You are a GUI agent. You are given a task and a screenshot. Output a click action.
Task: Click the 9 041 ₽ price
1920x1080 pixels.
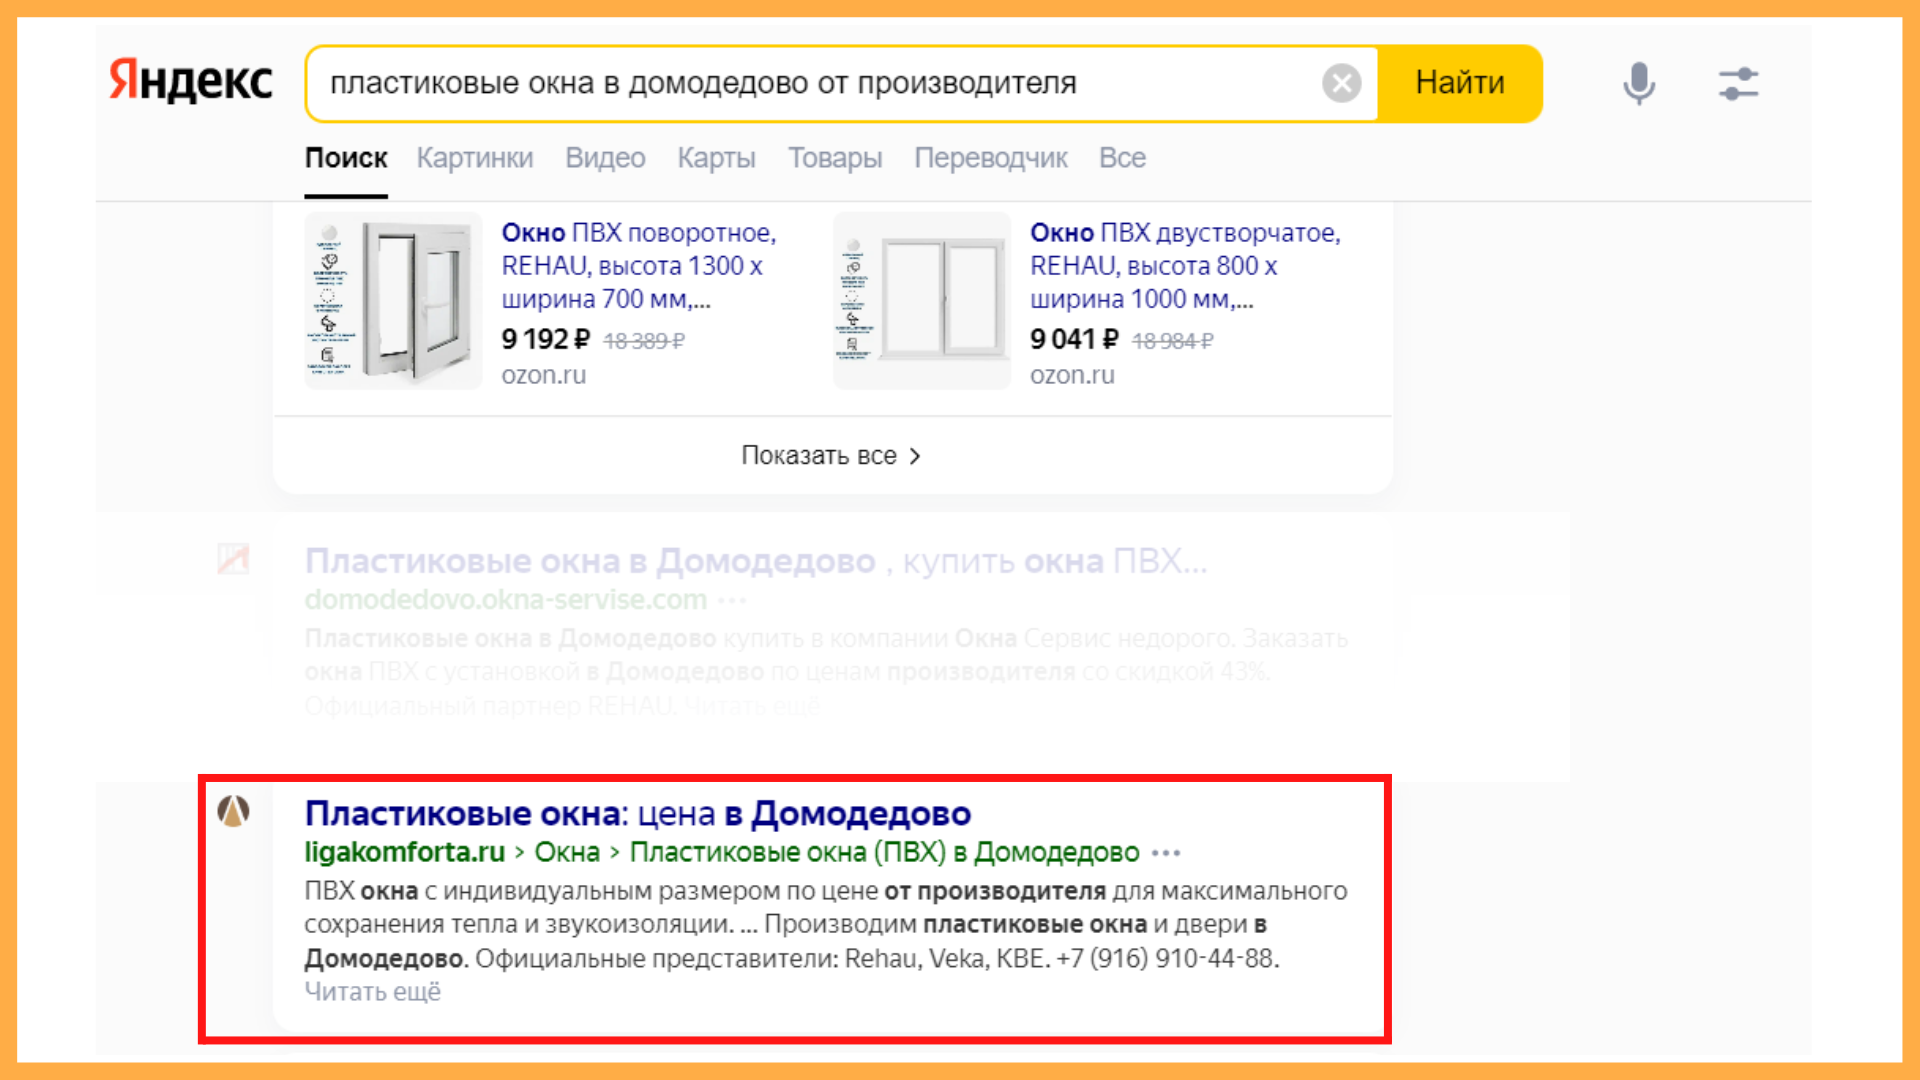coord(1074,340)
